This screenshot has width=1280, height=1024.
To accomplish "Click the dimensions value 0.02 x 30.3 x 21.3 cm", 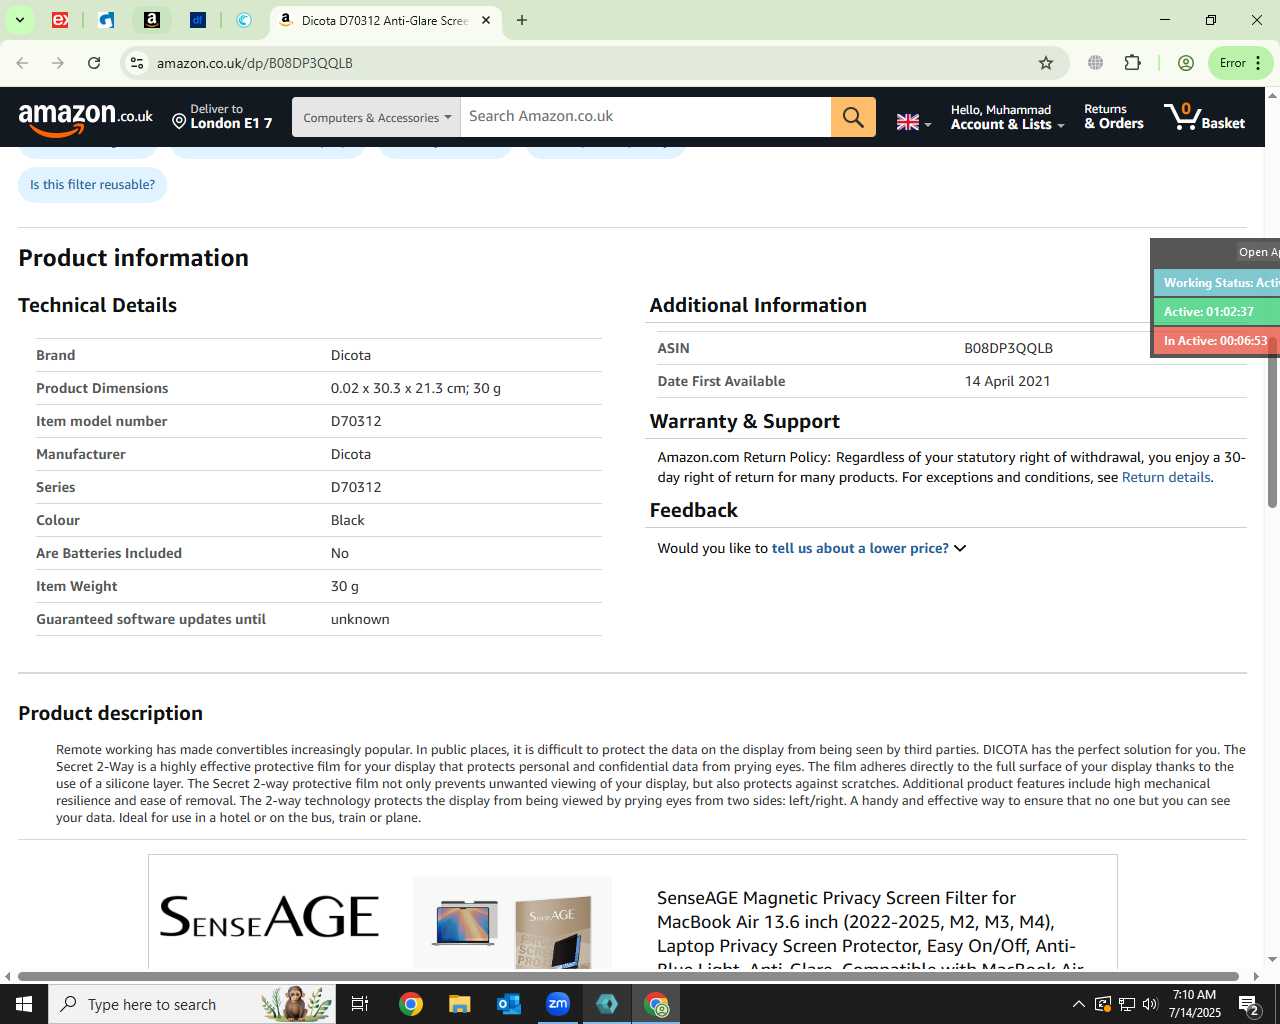I will 398,388.
